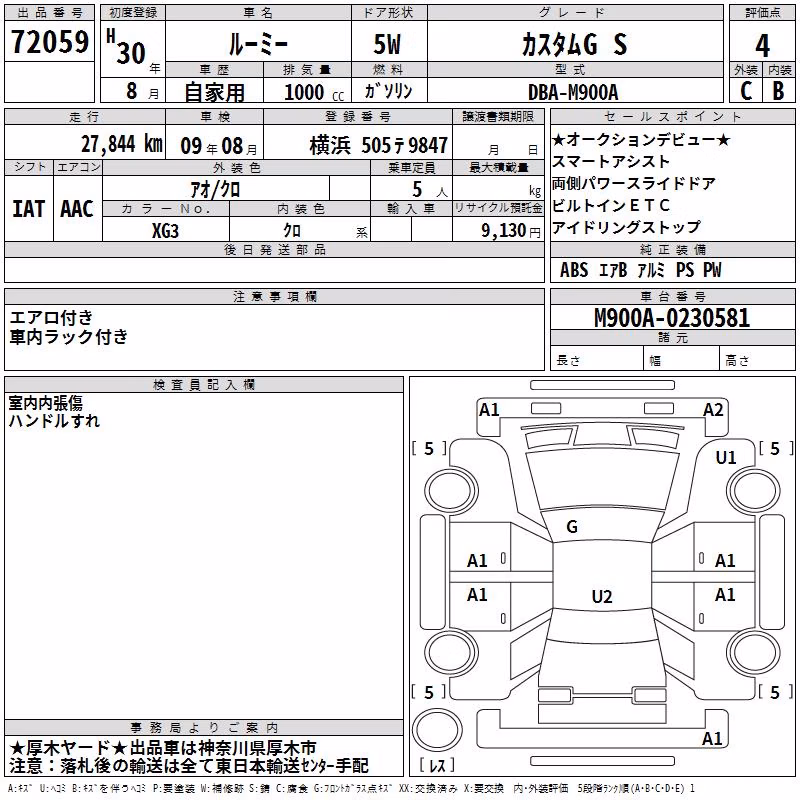This screenshot has height=800, width=800.
Task: Click the 高さ dimension label
Action: click(x=737, y=361)
